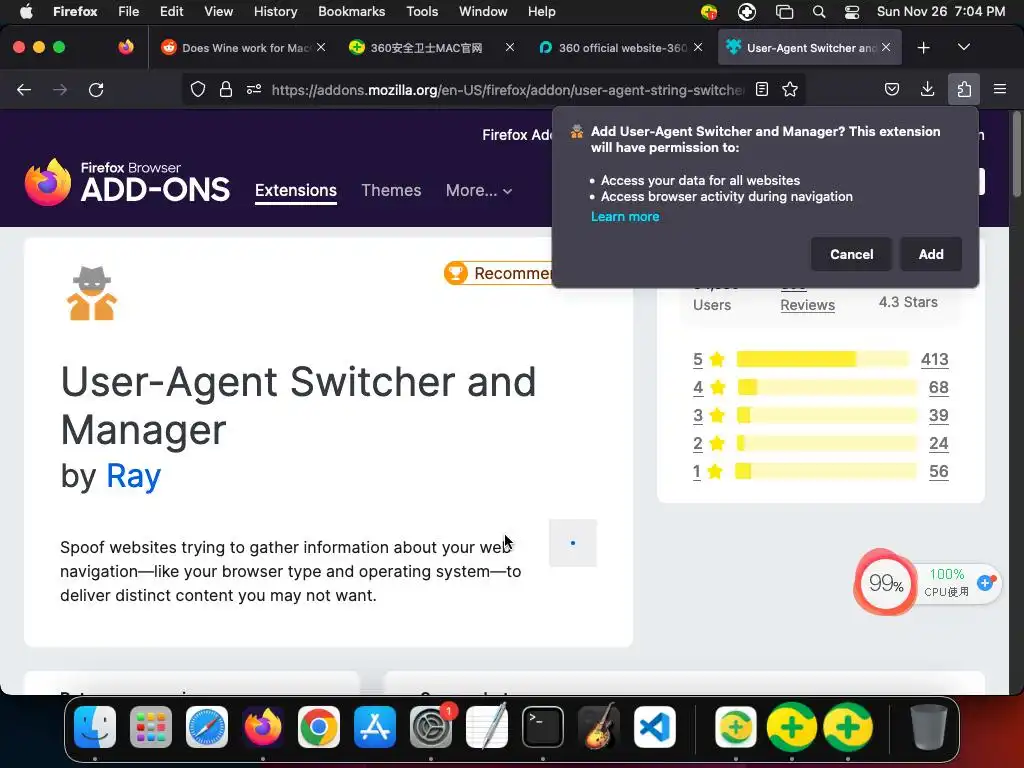Click the User-Agent Switcher addon icon
The image size is (1024, 768).
92,293
